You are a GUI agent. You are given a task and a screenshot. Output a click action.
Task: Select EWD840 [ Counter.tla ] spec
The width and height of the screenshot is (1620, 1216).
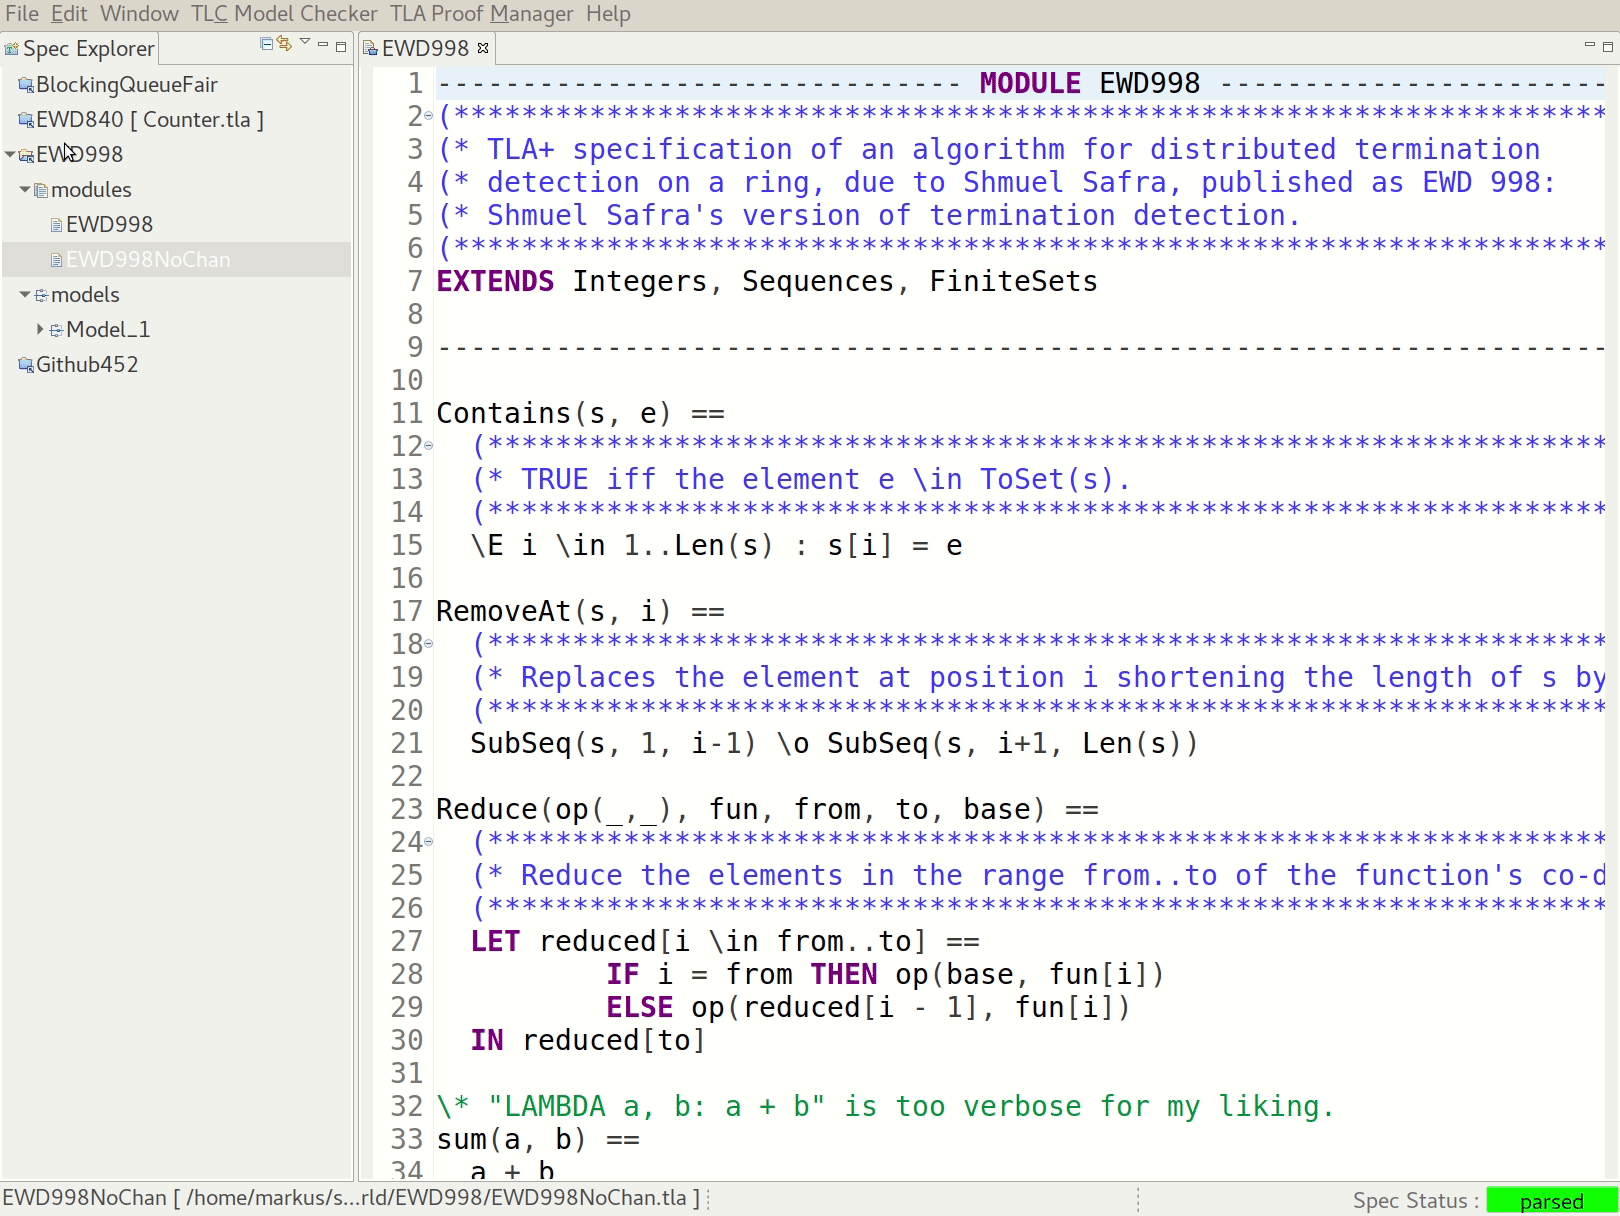click(x=150, y=119)
